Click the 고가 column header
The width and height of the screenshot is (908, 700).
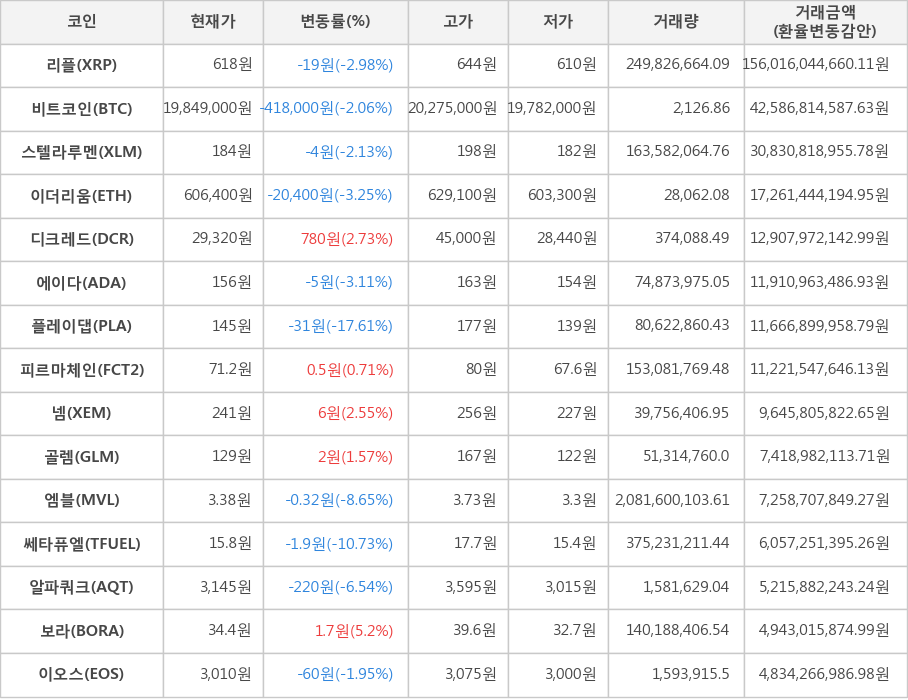click(x=458, y=22)
